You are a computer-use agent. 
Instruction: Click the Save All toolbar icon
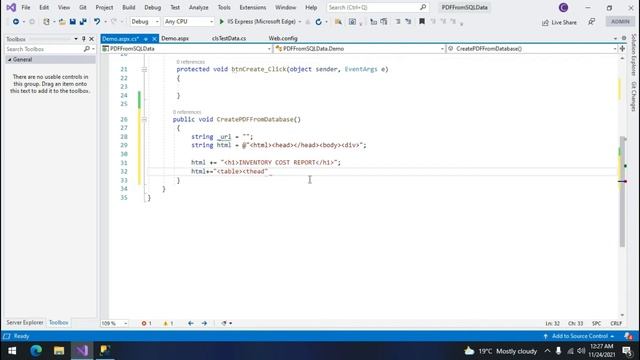(x=83, y=22)
